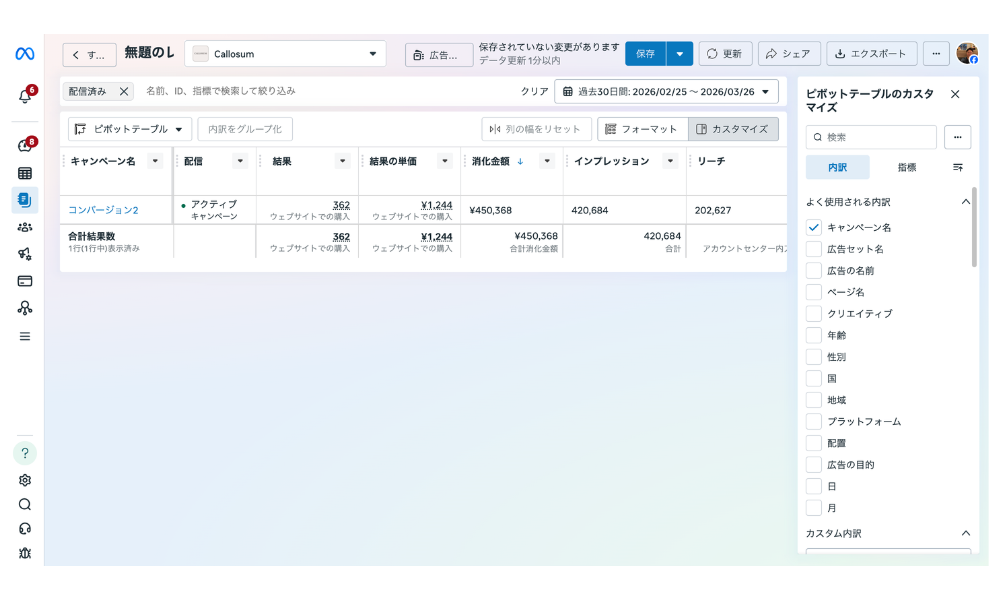Screen dimensions: 1000x600
Task: Switch to the 指標 tab
Action: (x=906, y=168)
